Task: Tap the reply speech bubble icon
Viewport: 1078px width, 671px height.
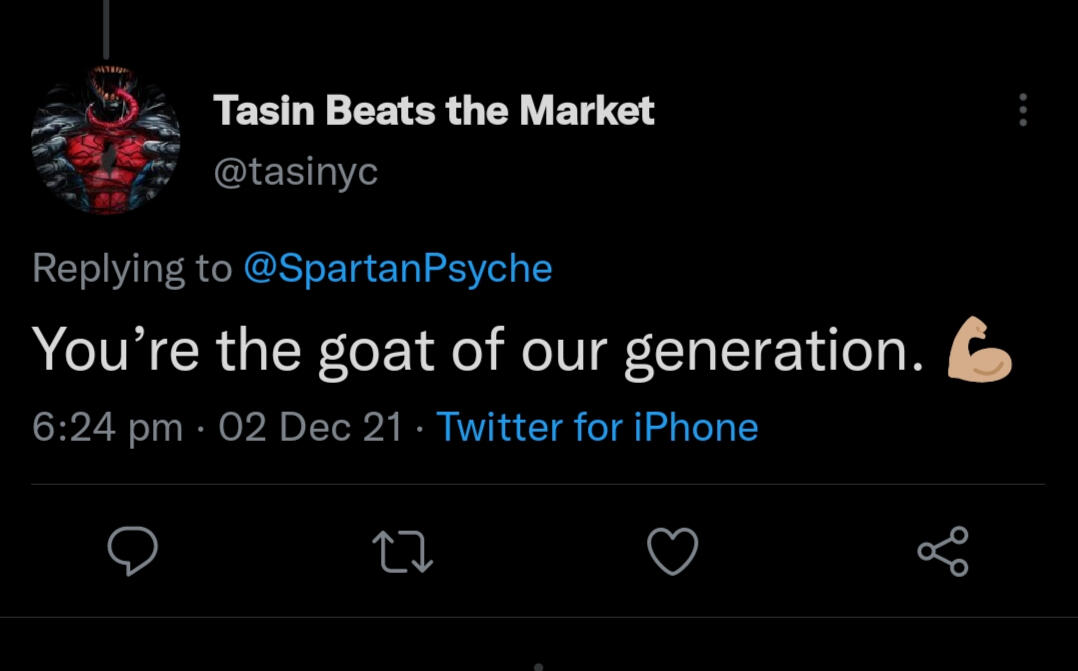Action: (x=132, y=550)
